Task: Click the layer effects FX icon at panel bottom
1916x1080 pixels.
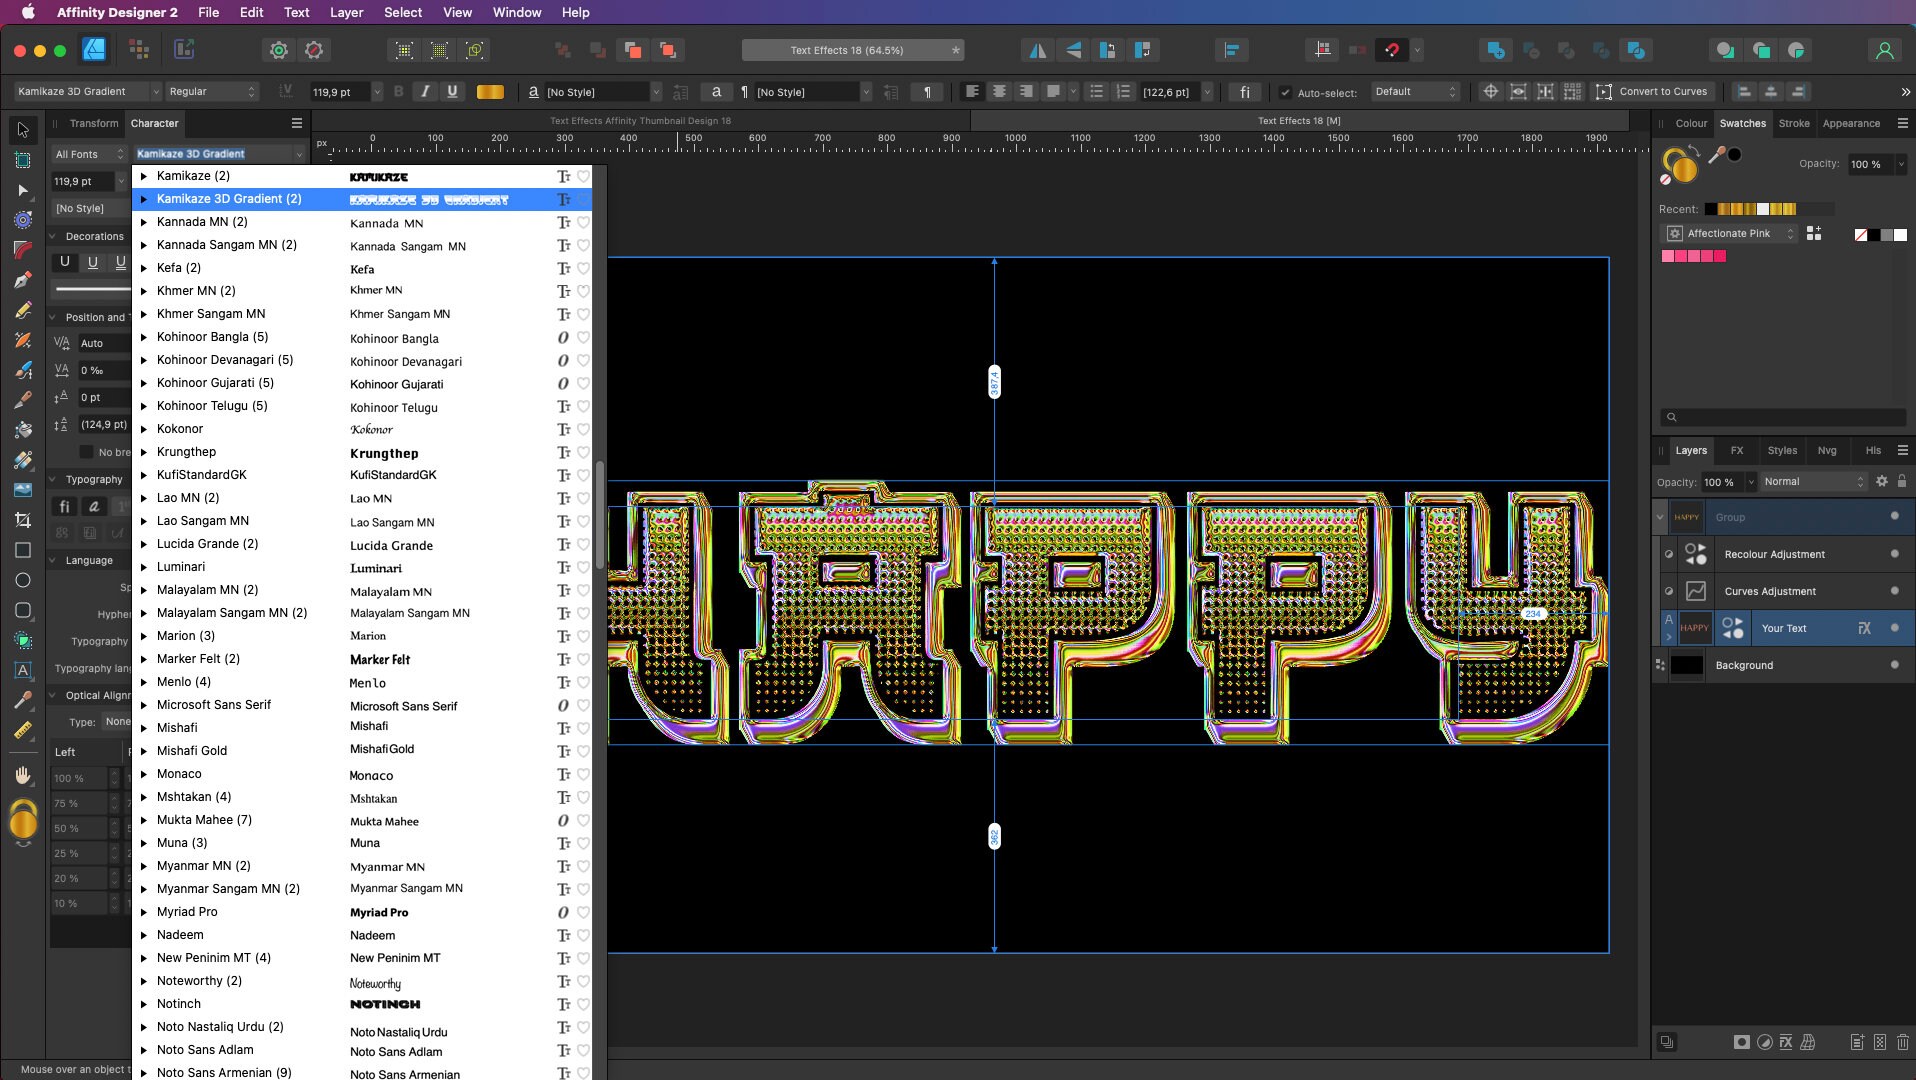Action: [1786, 1042]
